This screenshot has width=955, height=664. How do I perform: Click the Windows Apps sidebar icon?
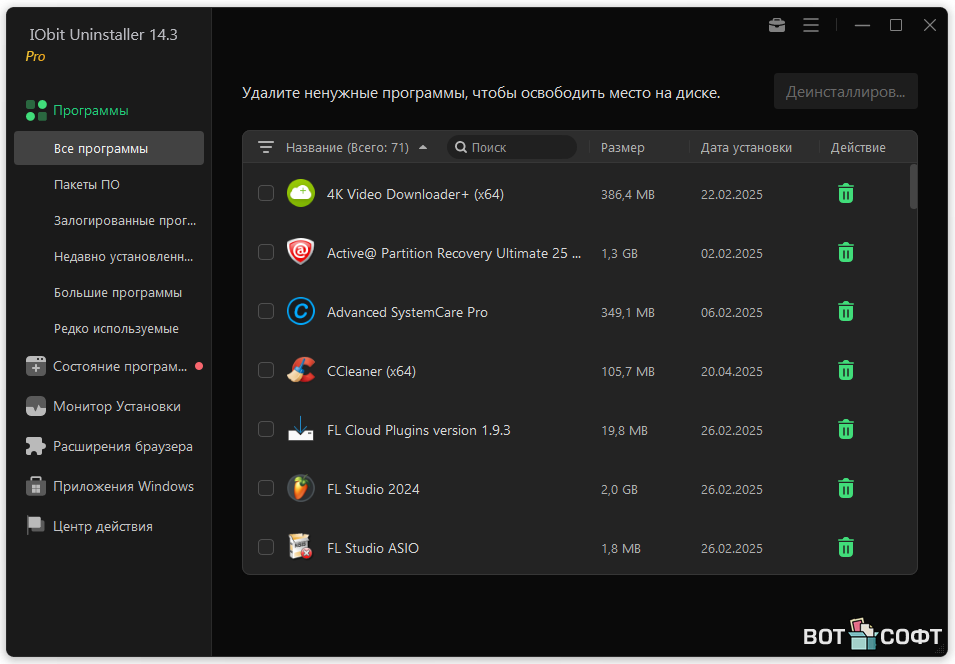[36, 486]
